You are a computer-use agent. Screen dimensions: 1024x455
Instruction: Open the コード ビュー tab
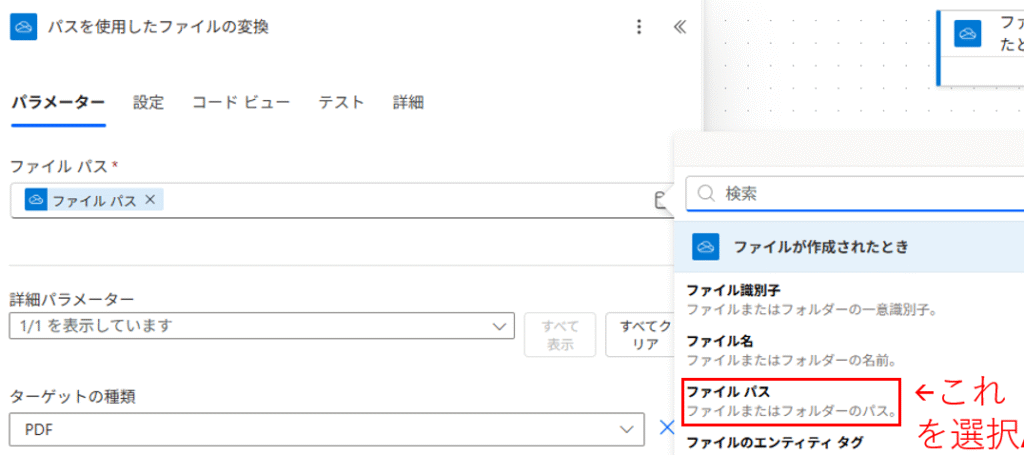pyautogui.click(x=241, y=102)
